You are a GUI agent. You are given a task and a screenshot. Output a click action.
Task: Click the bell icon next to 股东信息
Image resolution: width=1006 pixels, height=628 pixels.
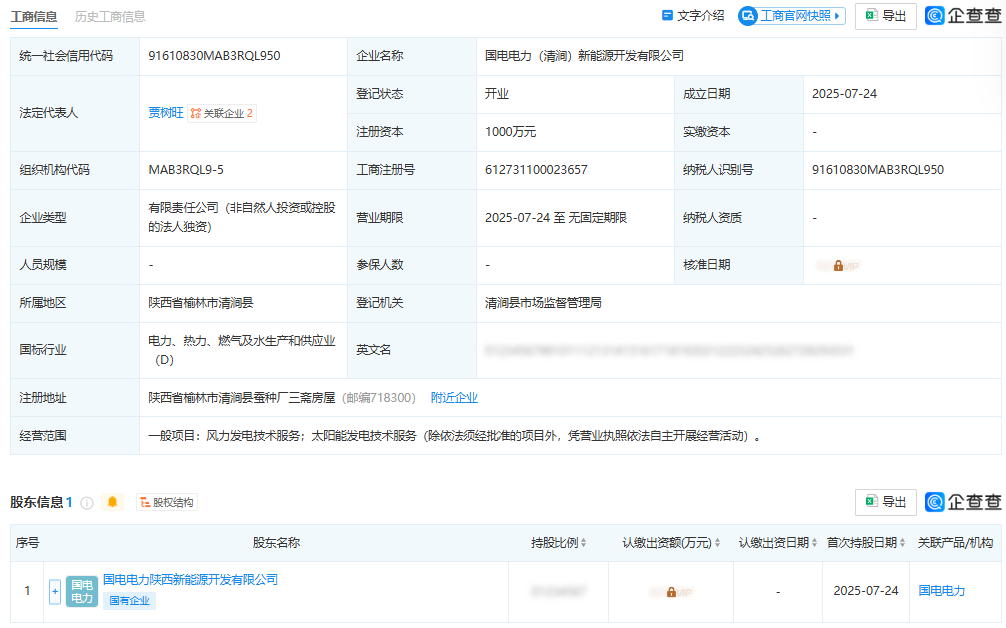(112, 501)
